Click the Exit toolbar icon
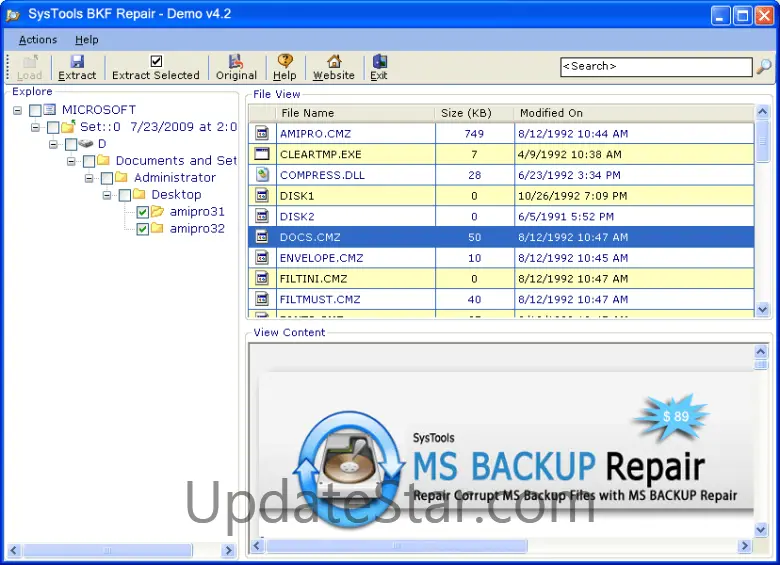This screenshot has height=565, width=780. tap(380, 61)
